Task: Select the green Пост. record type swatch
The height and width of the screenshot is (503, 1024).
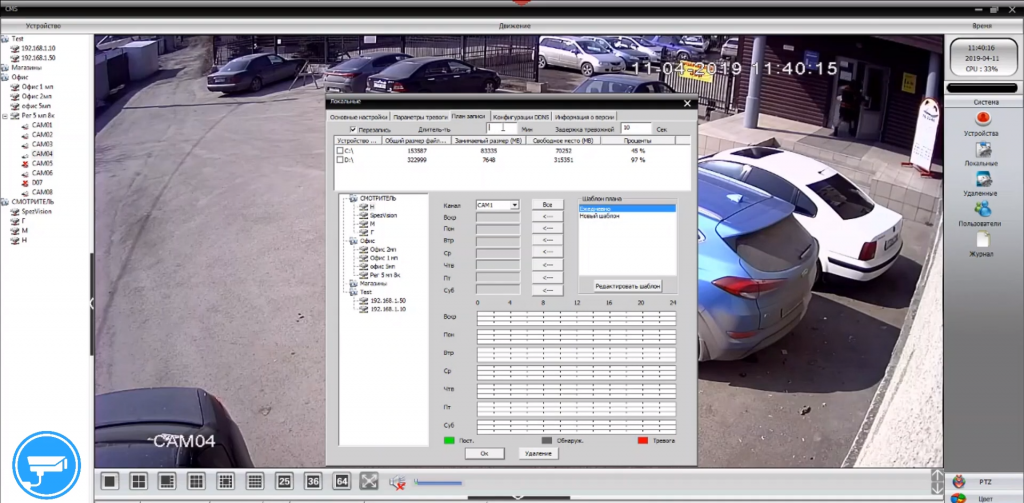Action: pos(449,441)
